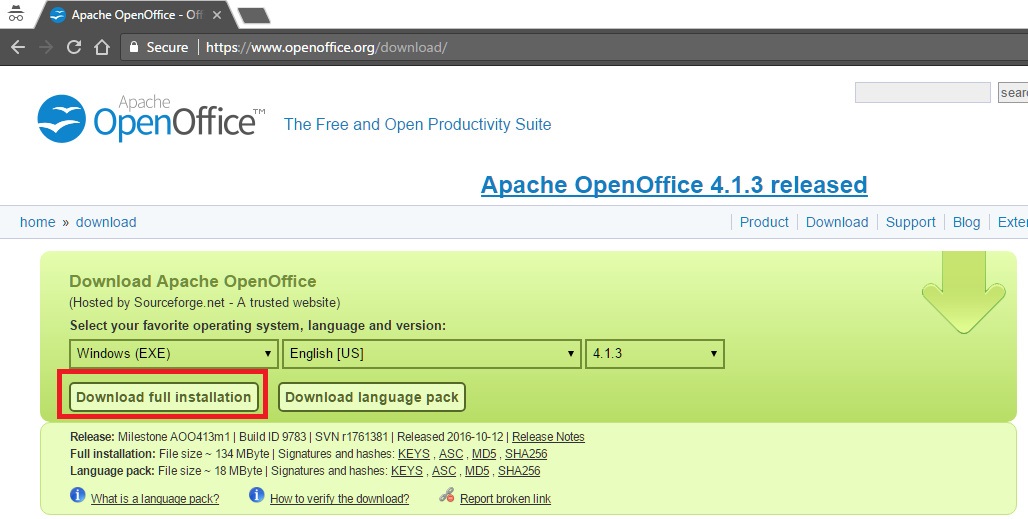
Task: Open What is a language pack? link
Action: pos(155,499)
